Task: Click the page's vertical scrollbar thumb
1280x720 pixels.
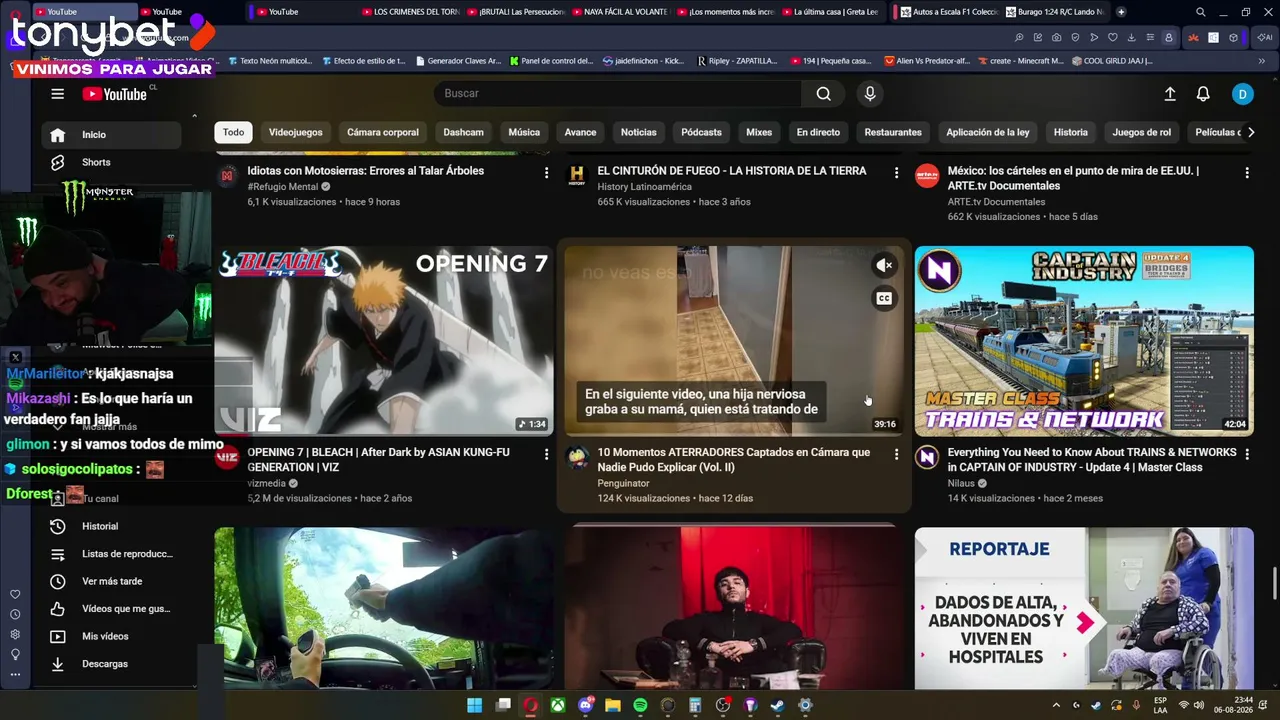Action: 1274,582
